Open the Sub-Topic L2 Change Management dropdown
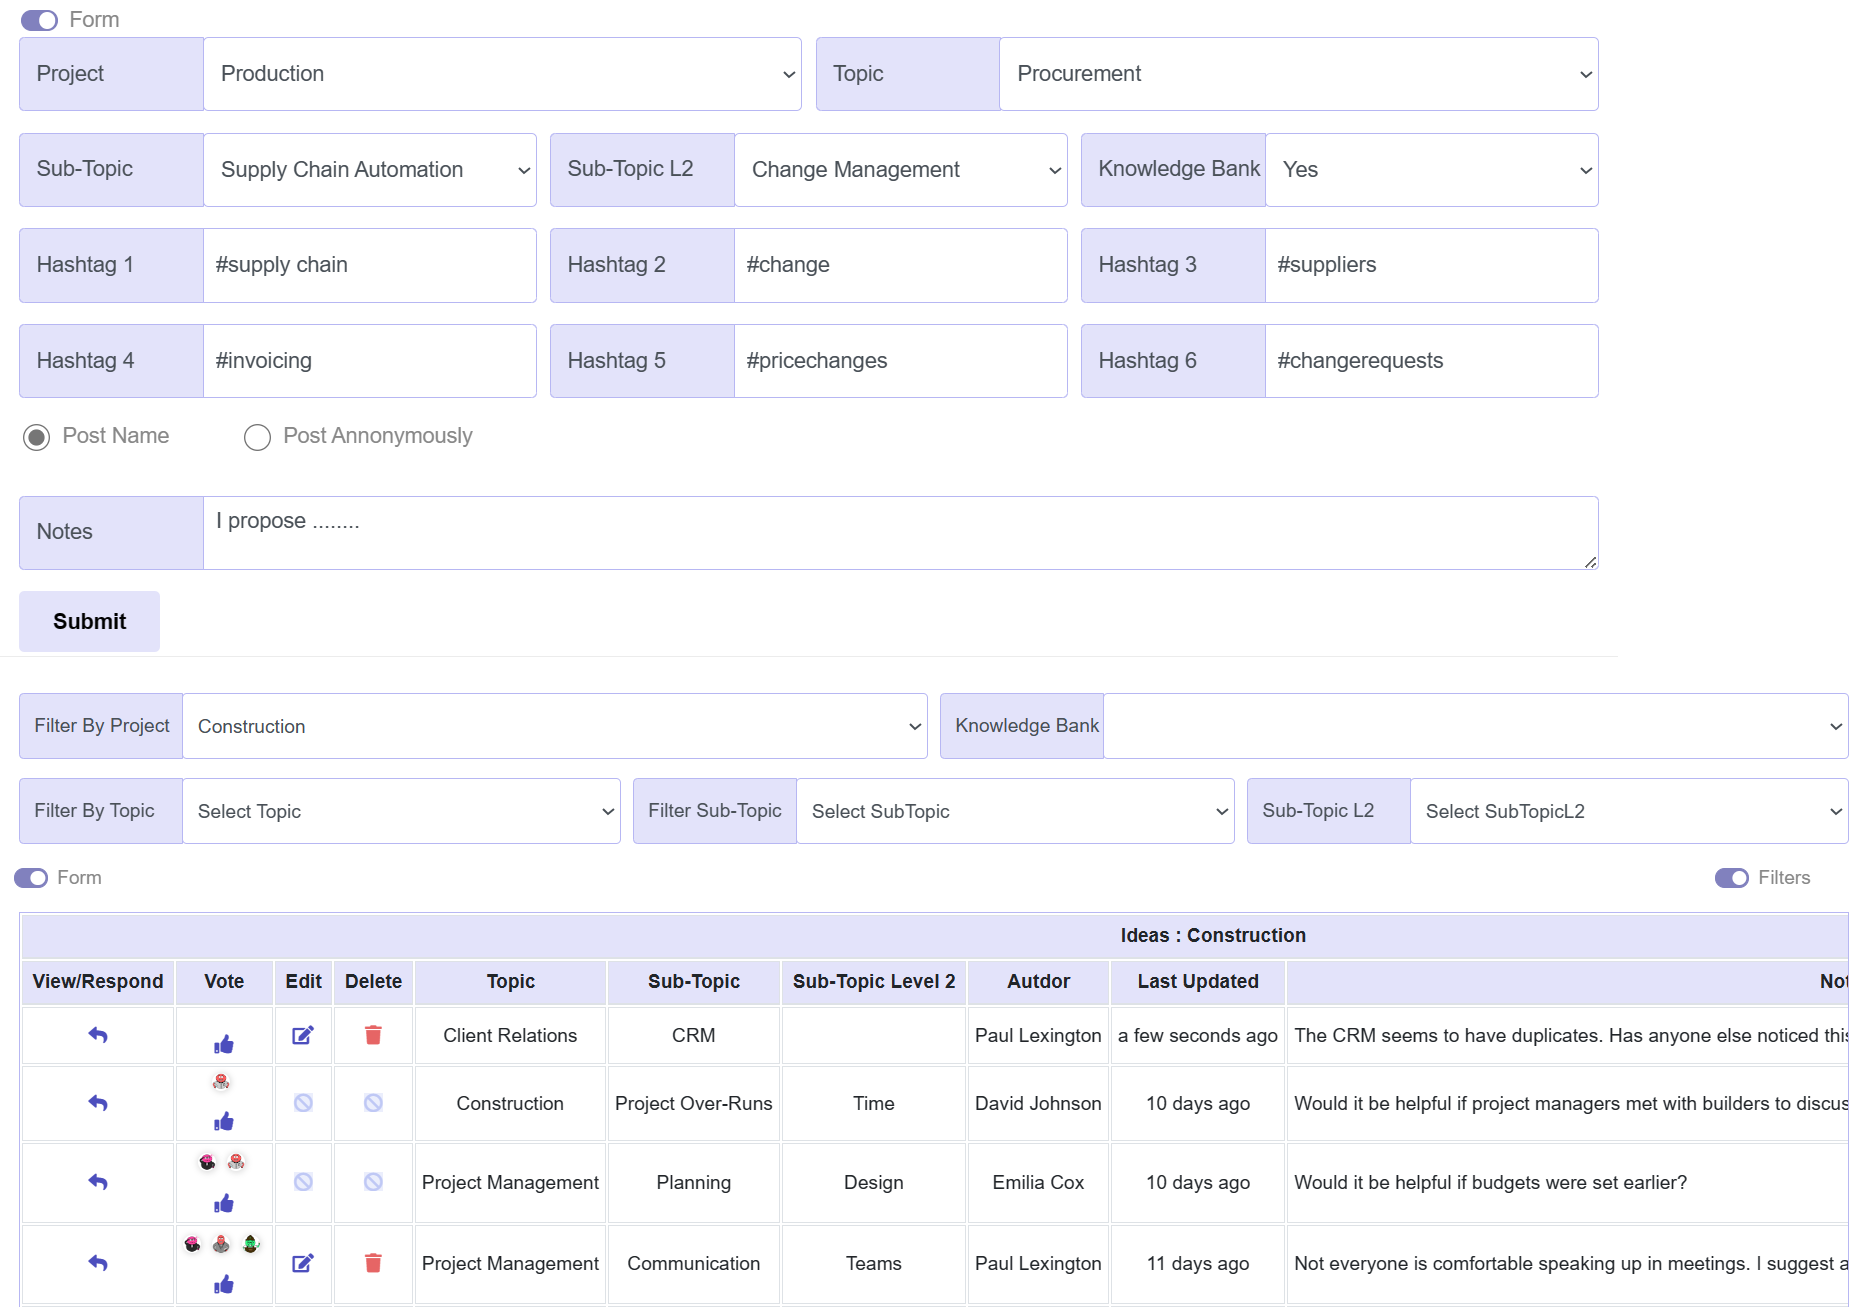The image size is (1849, 1315). [x=900, y=170]
